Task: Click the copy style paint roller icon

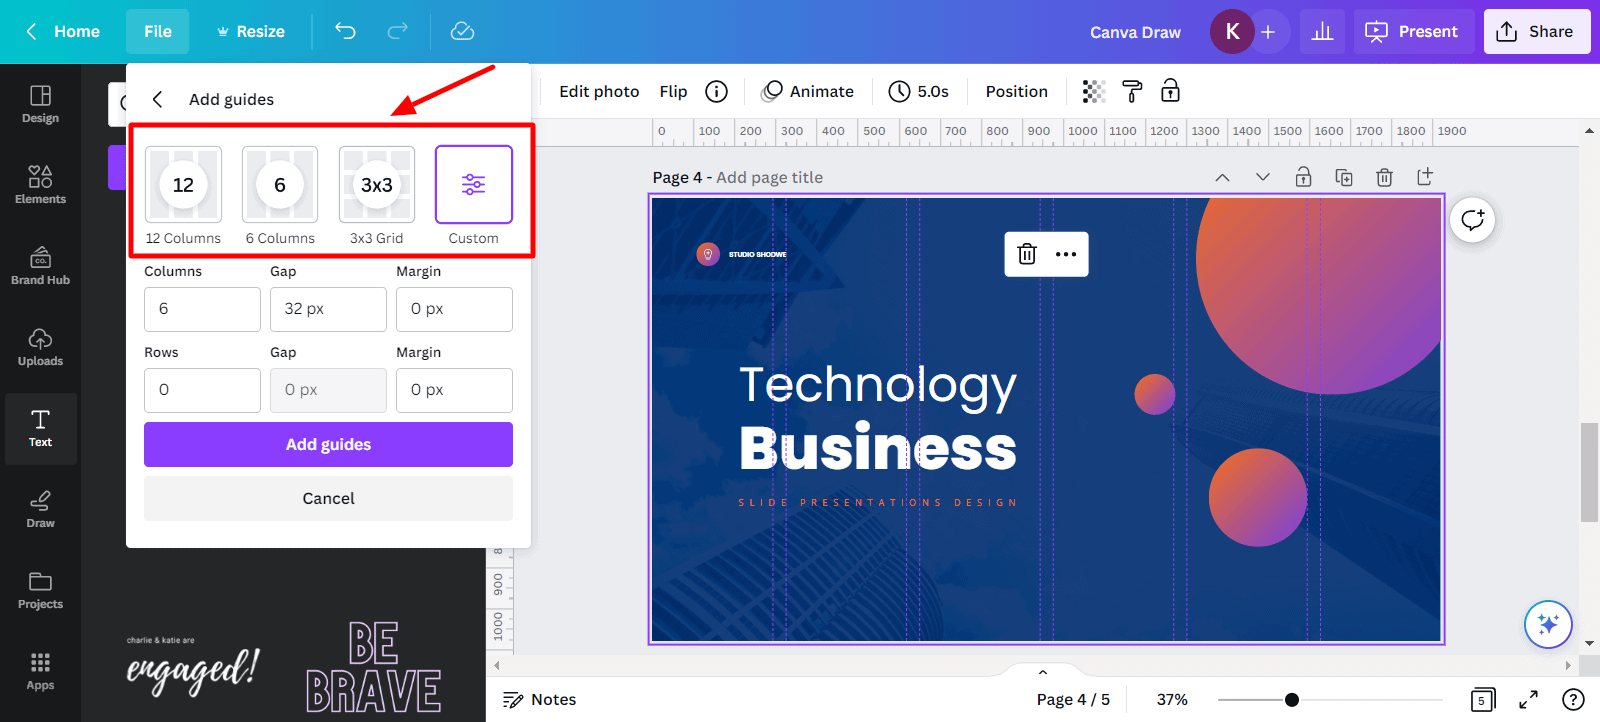Action: (1132, 91)
